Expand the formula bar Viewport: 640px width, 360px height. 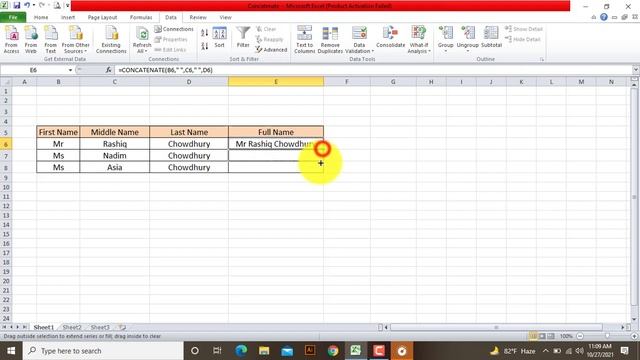636,70
